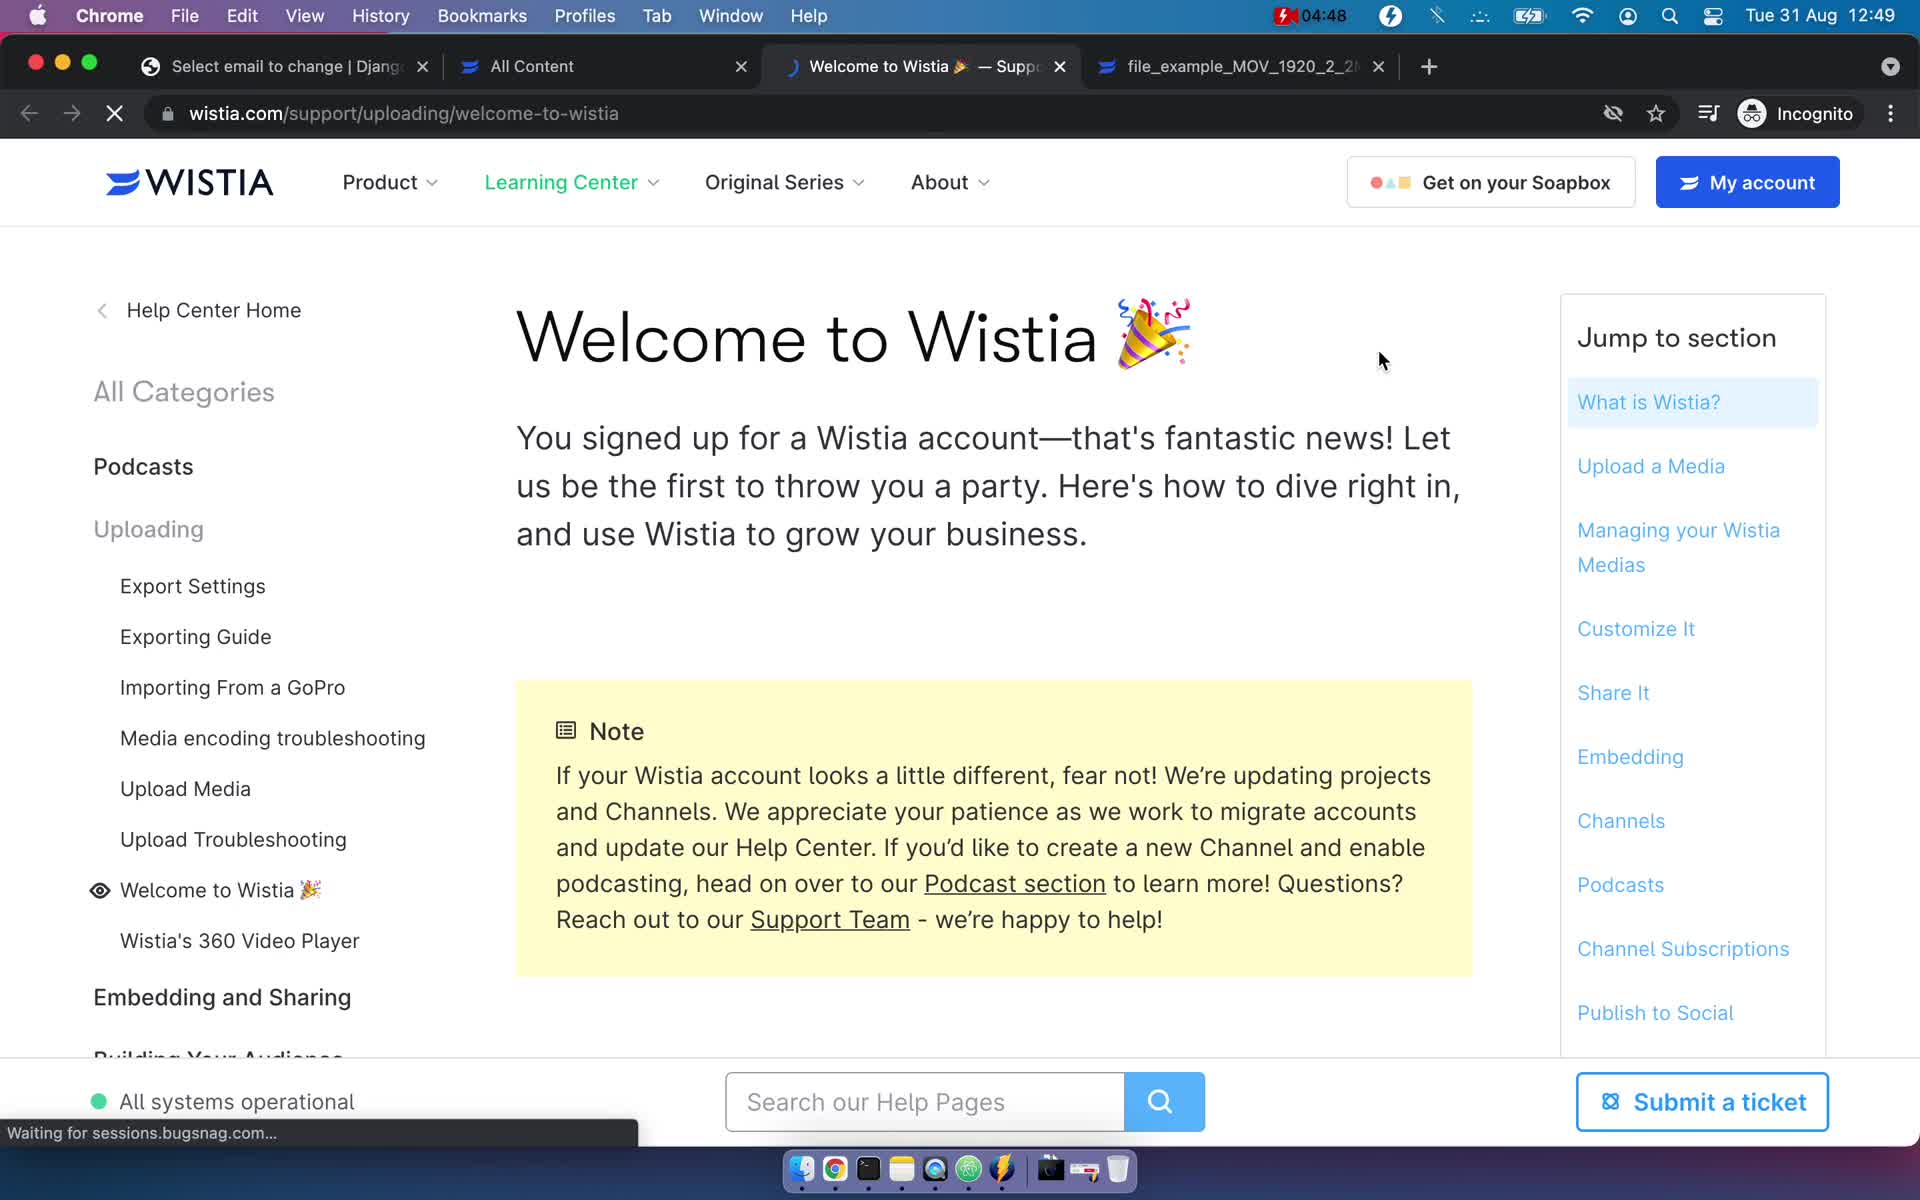Viewport: 1920px width, 1200px height.
Task: Open the Trash in the dock
Action: click(x=1118, y=1168)
